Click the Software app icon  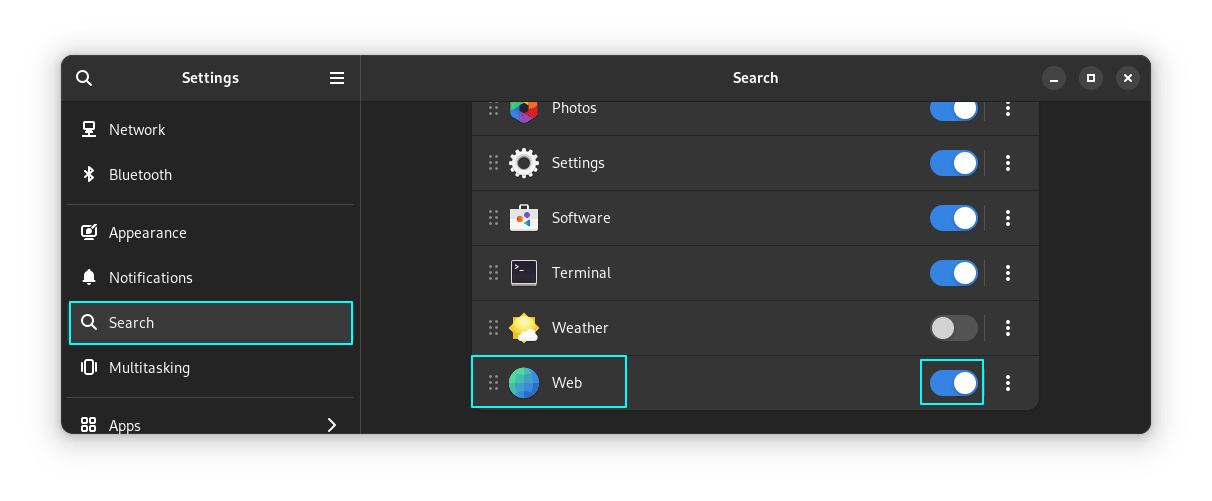coord(524,218)
